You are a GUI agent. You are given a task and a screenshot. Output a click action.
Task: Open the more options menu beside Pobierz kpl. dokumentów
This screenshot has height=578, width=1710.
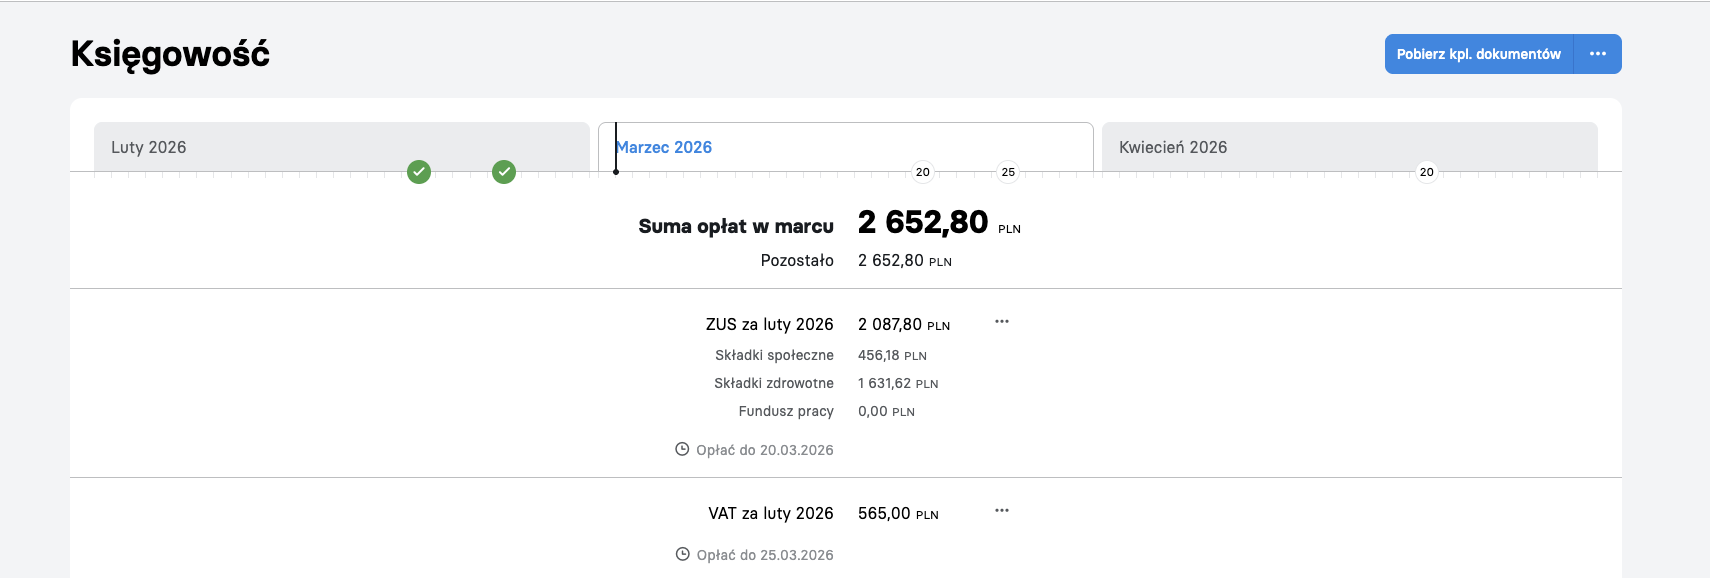point(1598,54)
